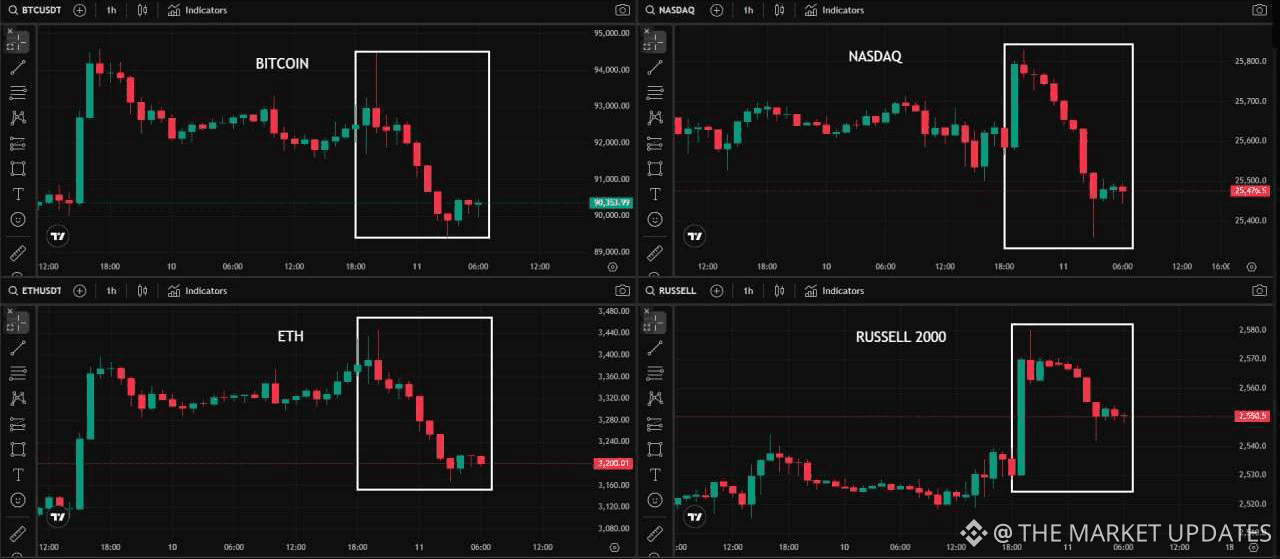Viewport: 1280px width, 559px height.
Task: Open emoji icons tool in BTCUSDT chart
Action: pyautogui.click(x=18, y=219)
